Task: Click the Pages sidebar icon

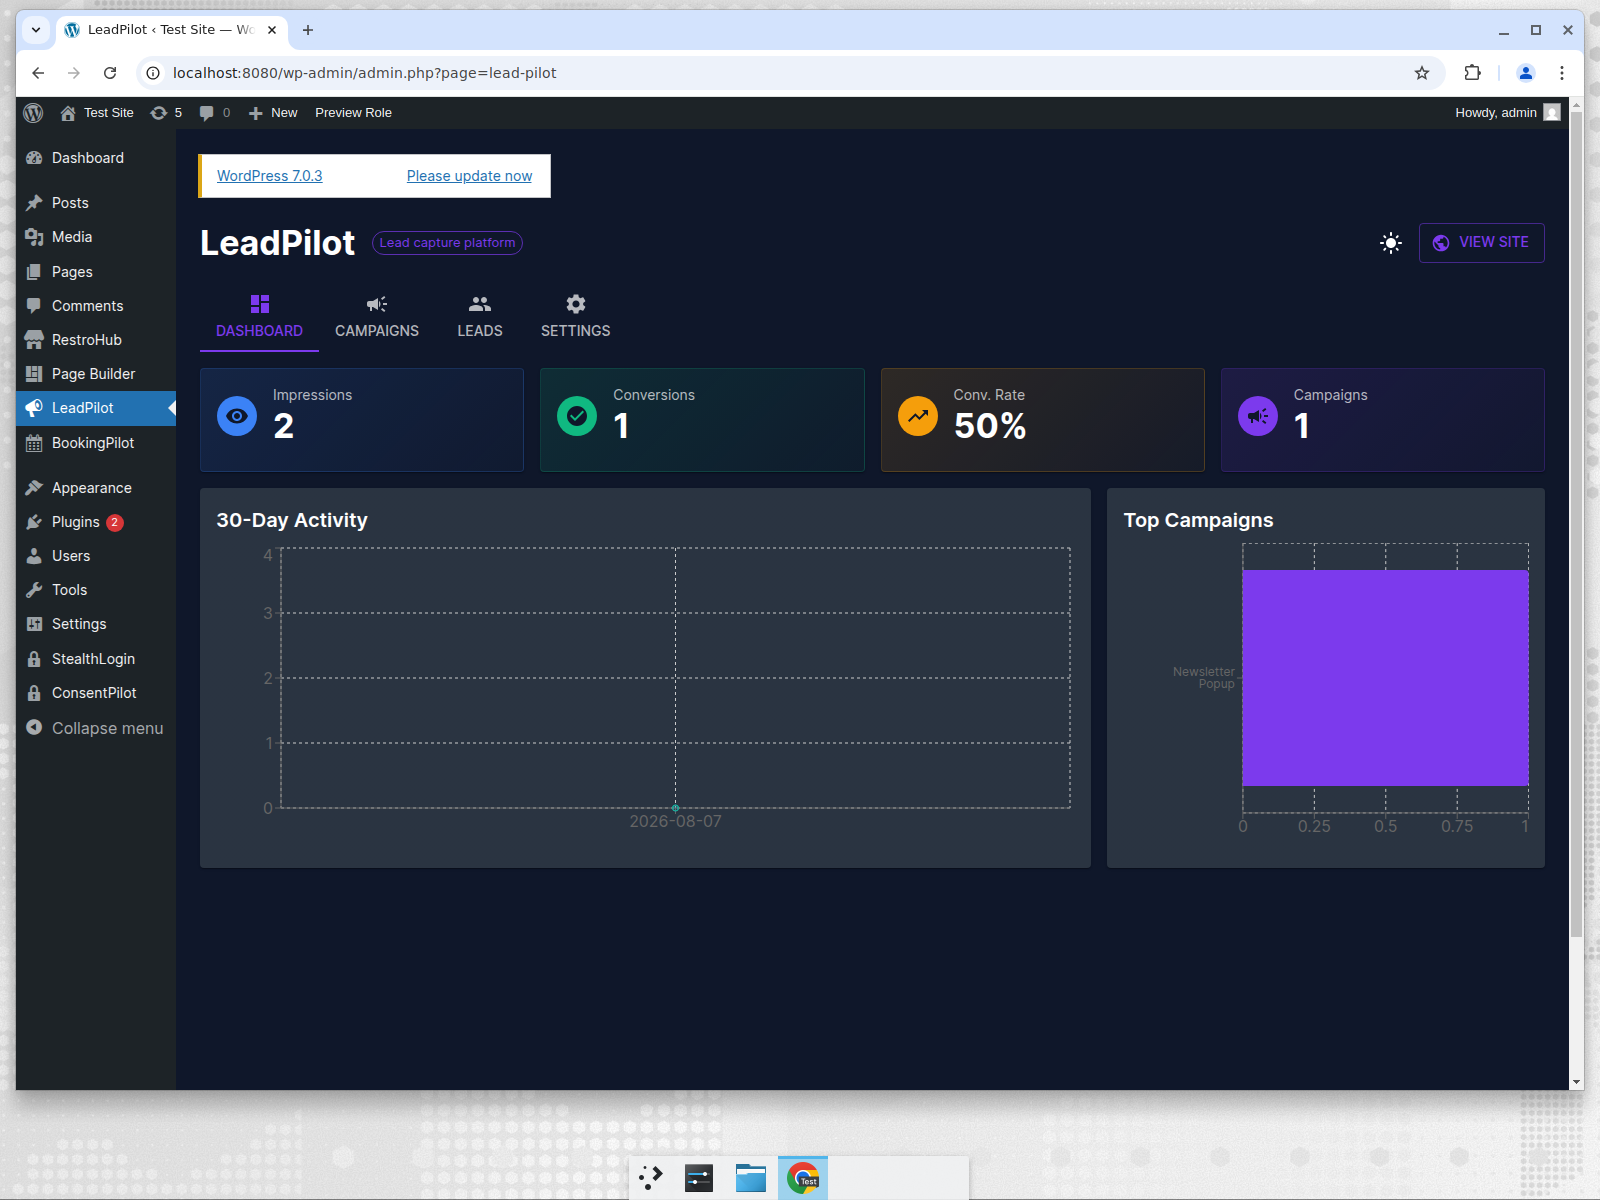Action: tap(34, 272)
